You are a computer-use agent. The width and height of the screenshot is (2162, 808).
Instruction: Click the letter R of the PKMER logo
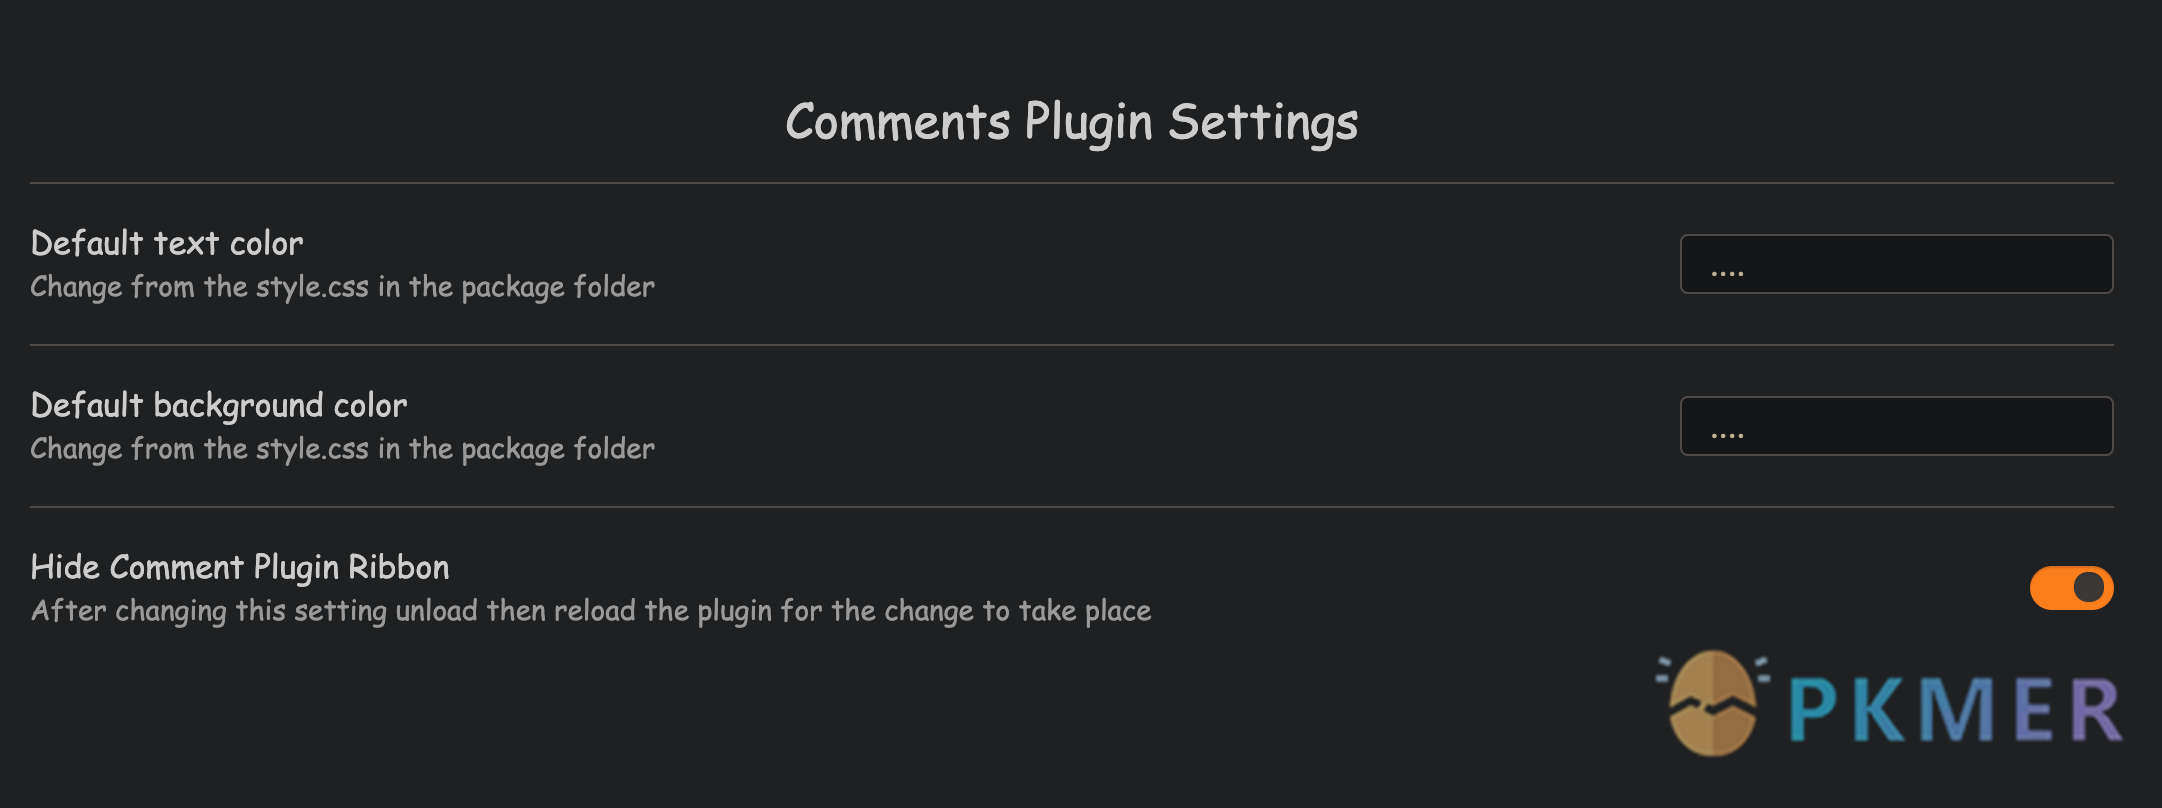coord(2094,709)
